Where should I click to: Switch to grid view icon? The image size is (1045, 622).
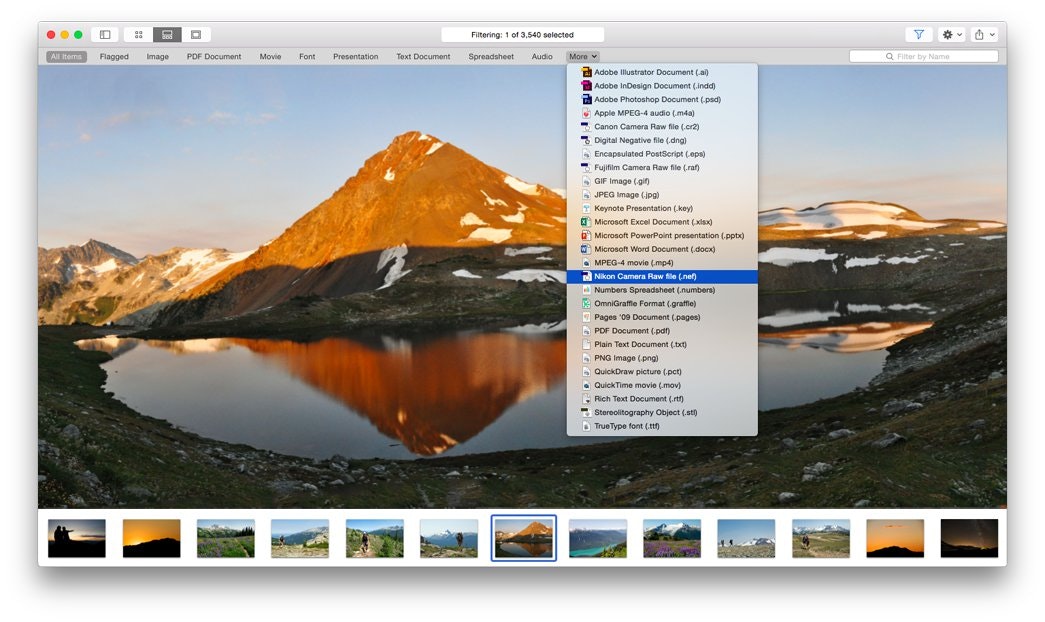(x=138, y=33)
